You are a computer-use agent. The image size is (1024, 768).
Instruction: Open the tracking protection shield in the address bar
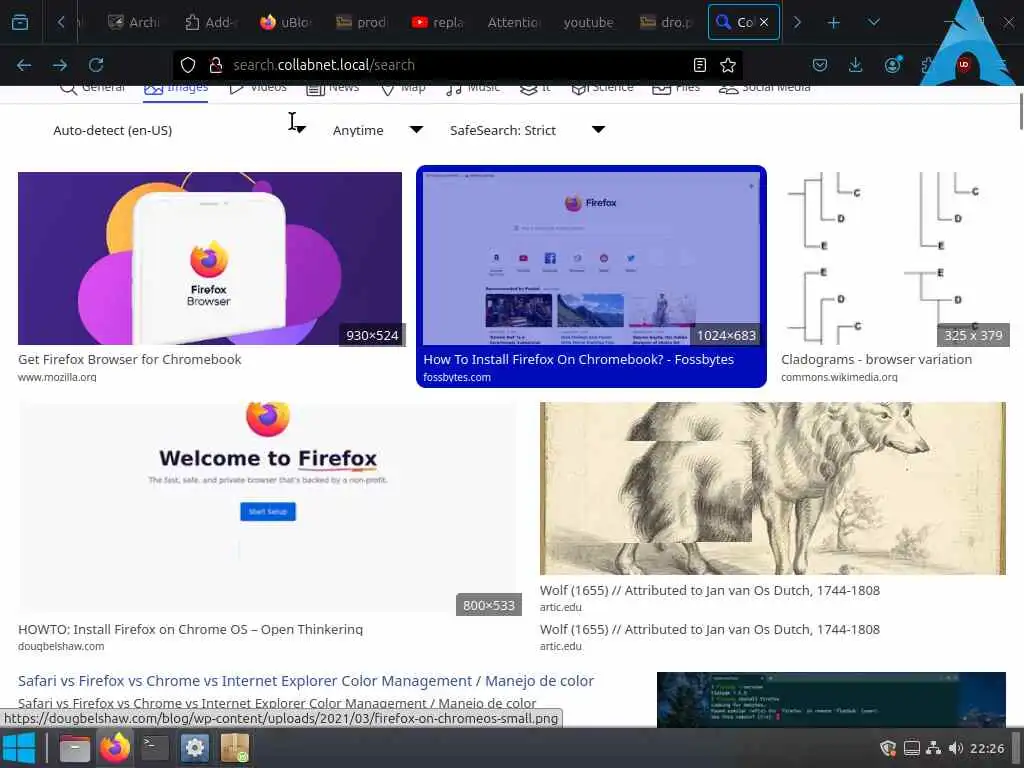(x=188, y=65)
